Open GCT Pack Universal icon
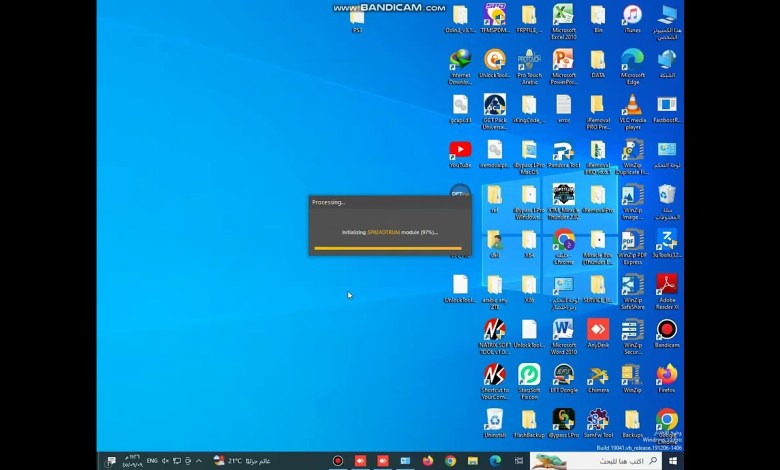The image size is (780, 470). (x=494, y=112)
